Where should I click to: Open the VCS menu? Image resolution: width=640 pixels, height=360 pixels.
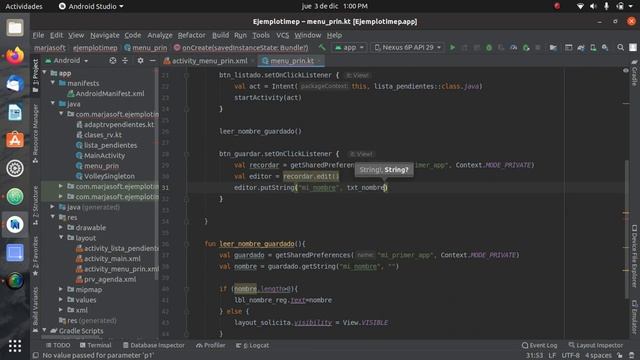pos(282,35)
